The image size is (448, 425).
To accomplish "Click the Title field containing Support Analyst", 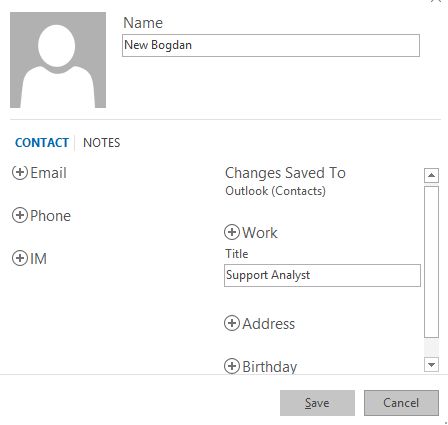I will coord(322,275).
